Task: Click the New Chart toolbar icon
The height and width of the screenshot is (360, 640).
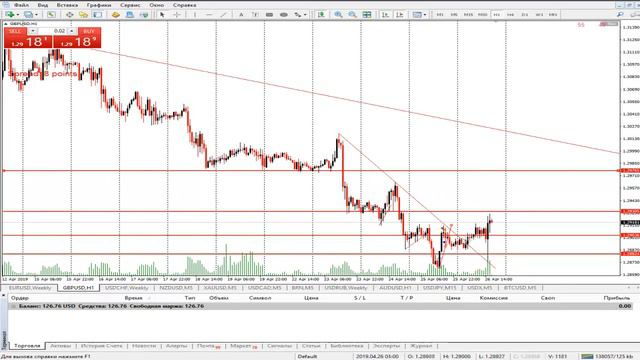Action: [10, 15]
